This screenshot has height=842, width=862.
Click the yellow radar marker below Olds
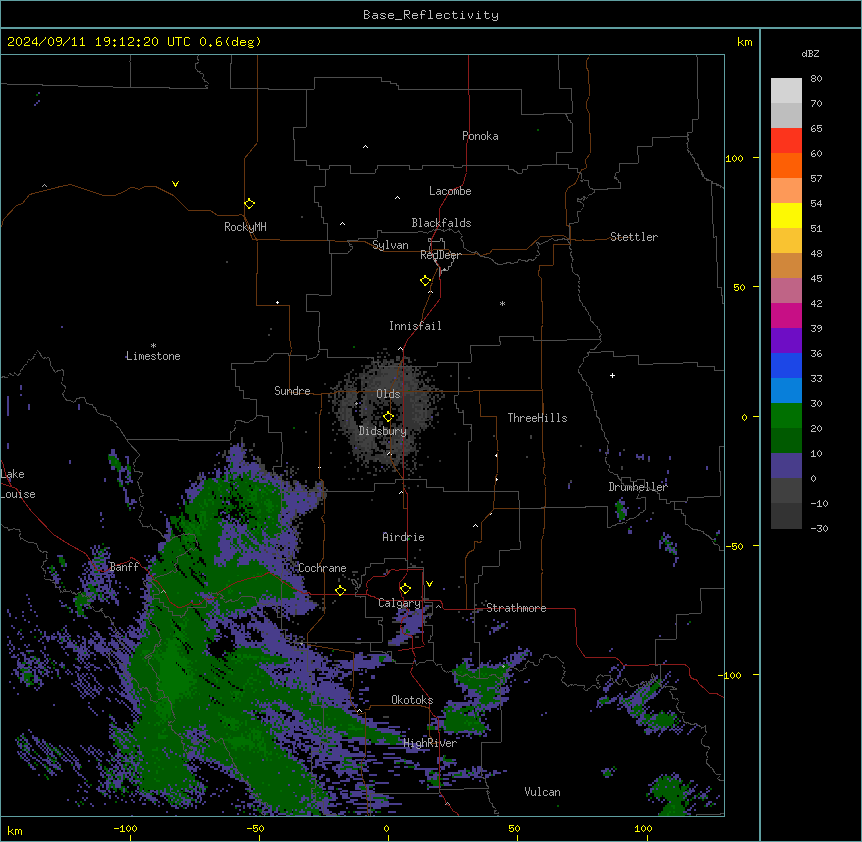[x=388, y=417]
